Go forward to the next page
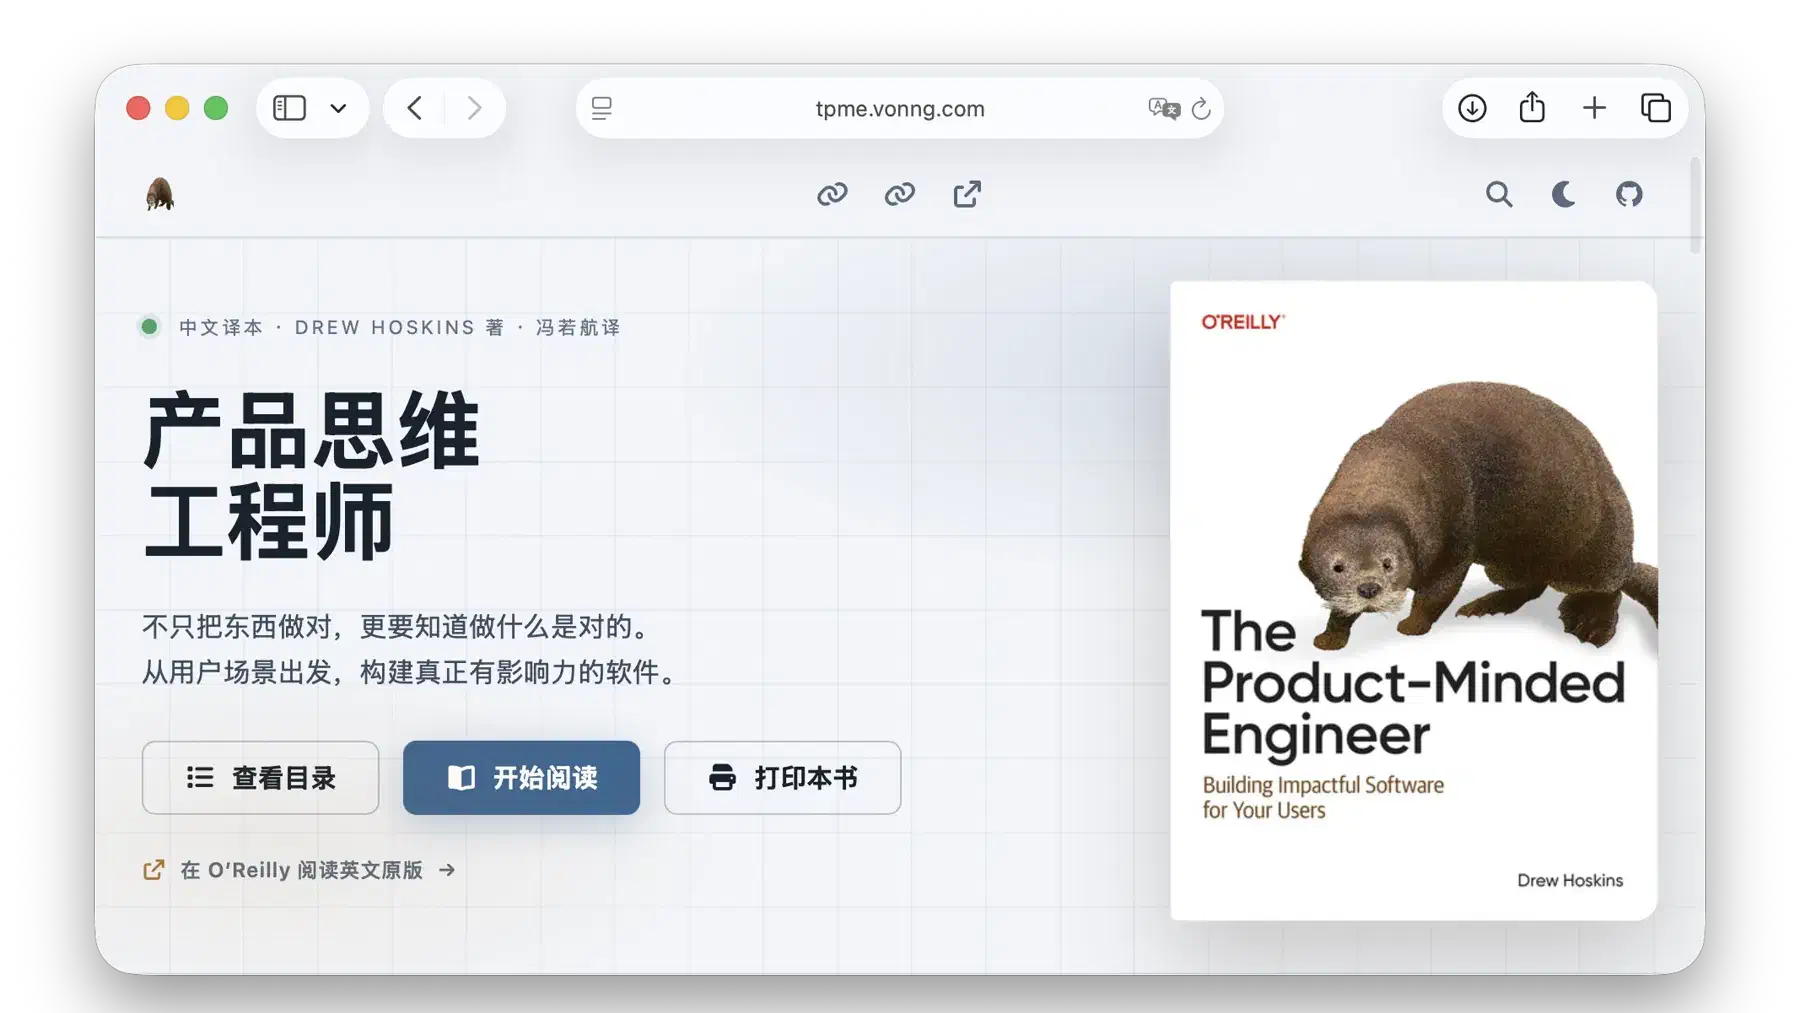Screen dimensions: 1800x1013 pos(474,108)
